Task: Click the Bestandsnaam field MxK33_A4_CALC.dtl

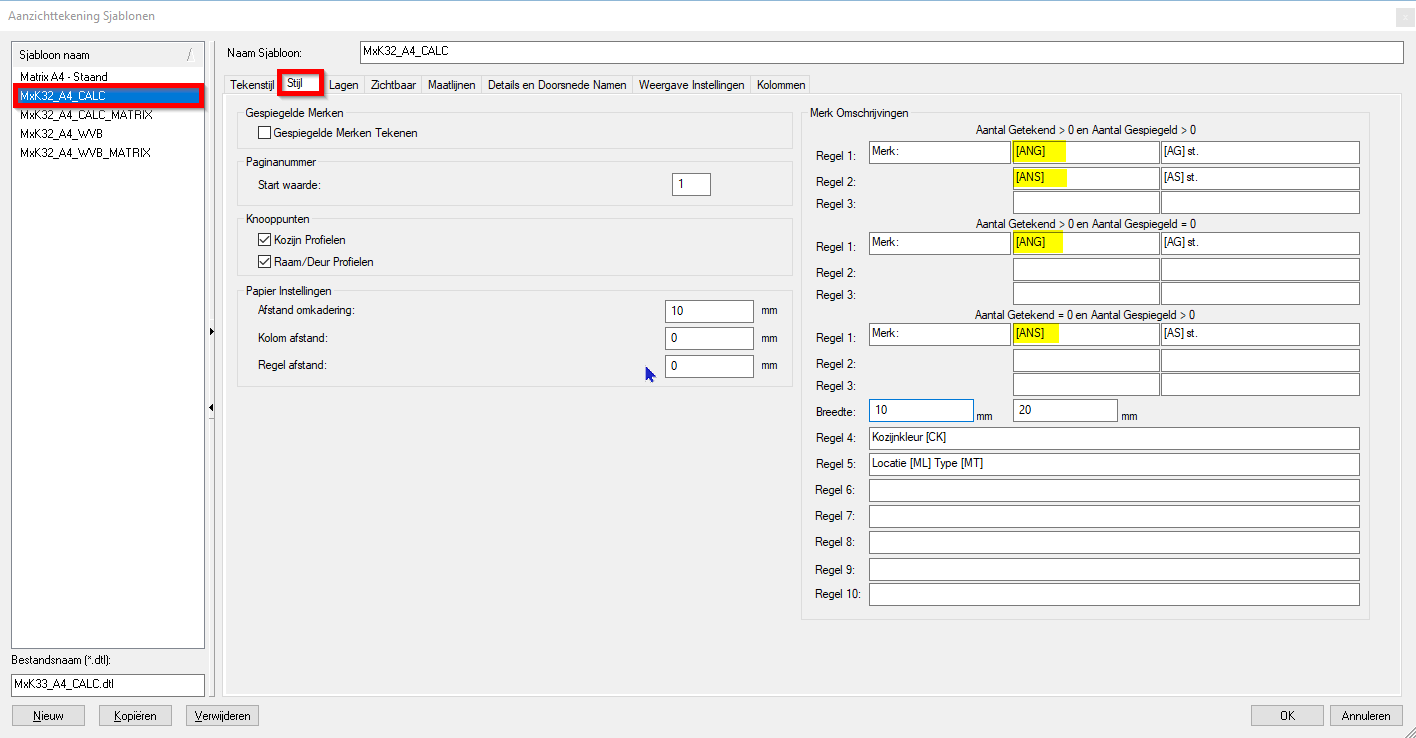Action: point(108,685)
